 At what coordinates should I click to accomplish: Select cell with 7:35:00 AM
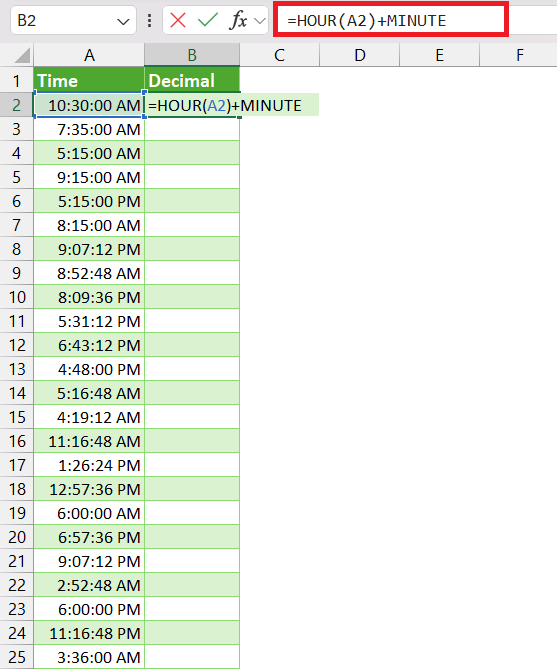(89, 129)
